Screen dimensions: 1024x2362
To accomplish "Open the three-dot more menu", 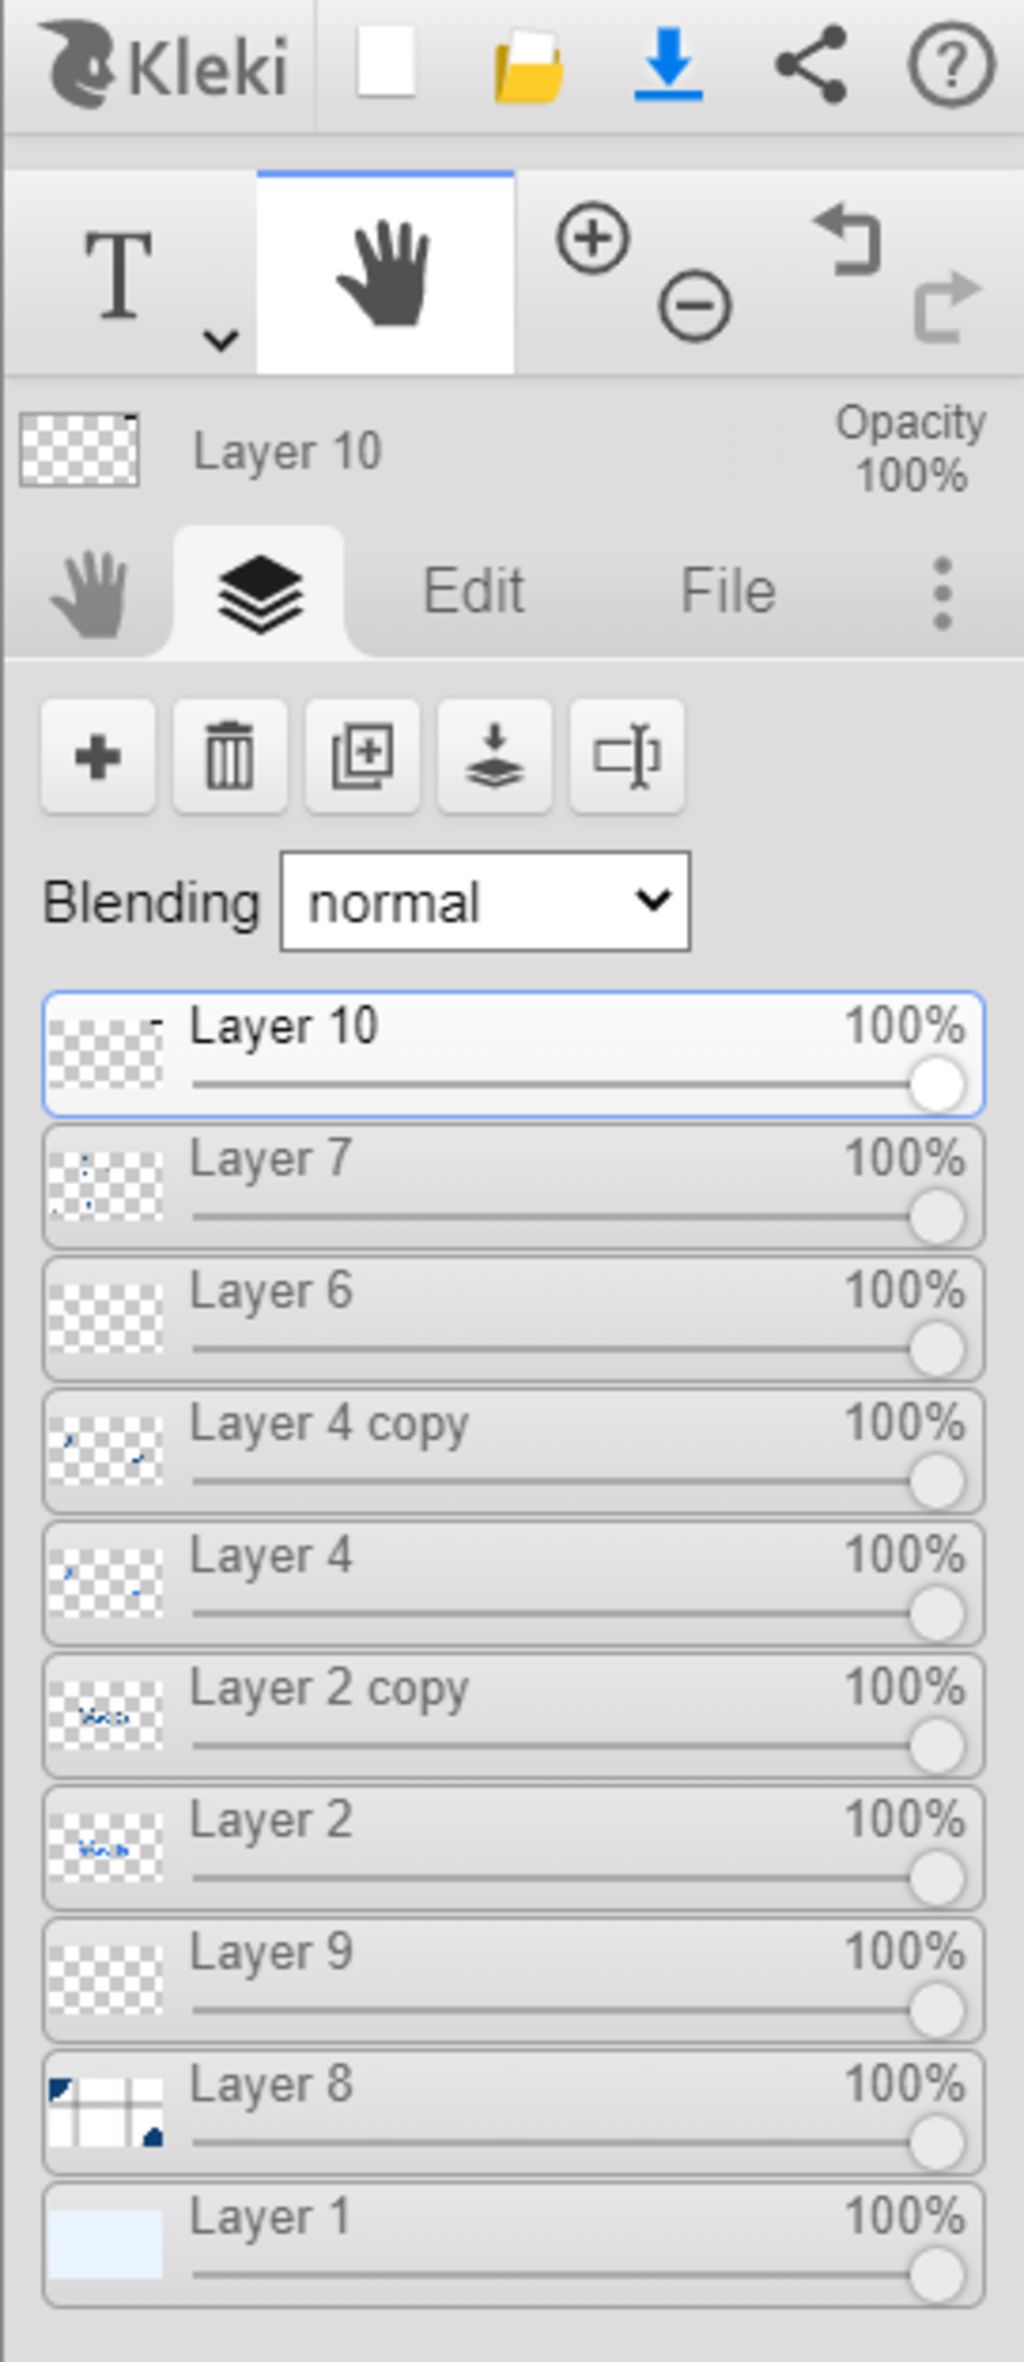I will click(942, 593).
